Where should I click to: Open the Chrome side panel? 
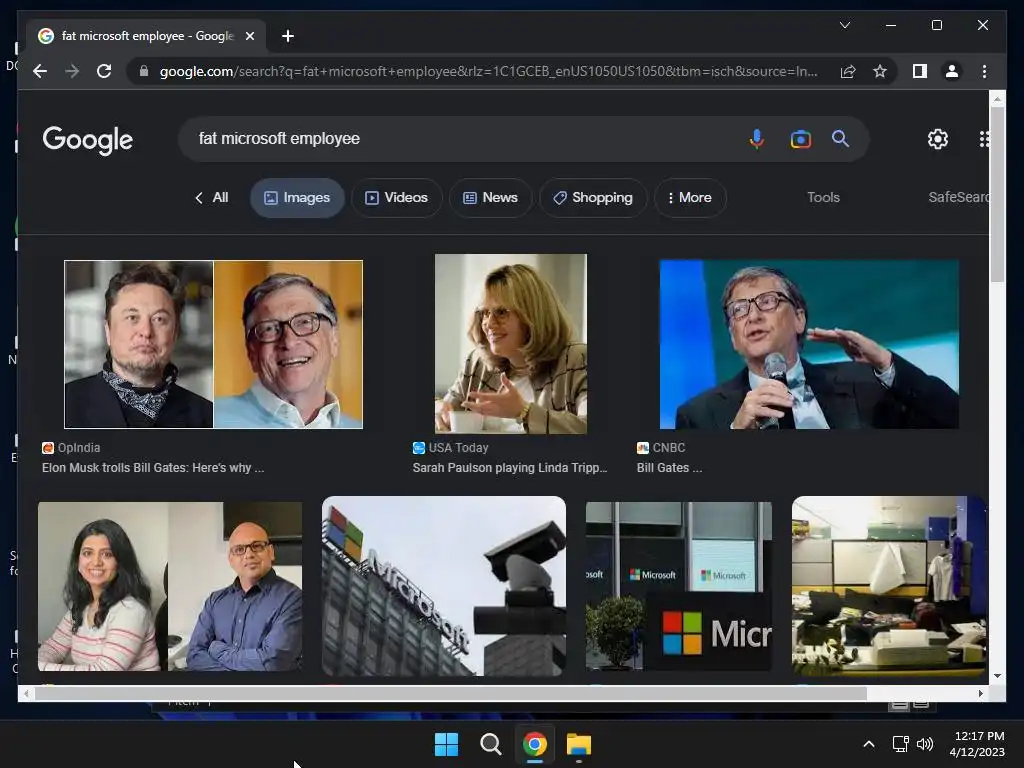coord(920,71)
